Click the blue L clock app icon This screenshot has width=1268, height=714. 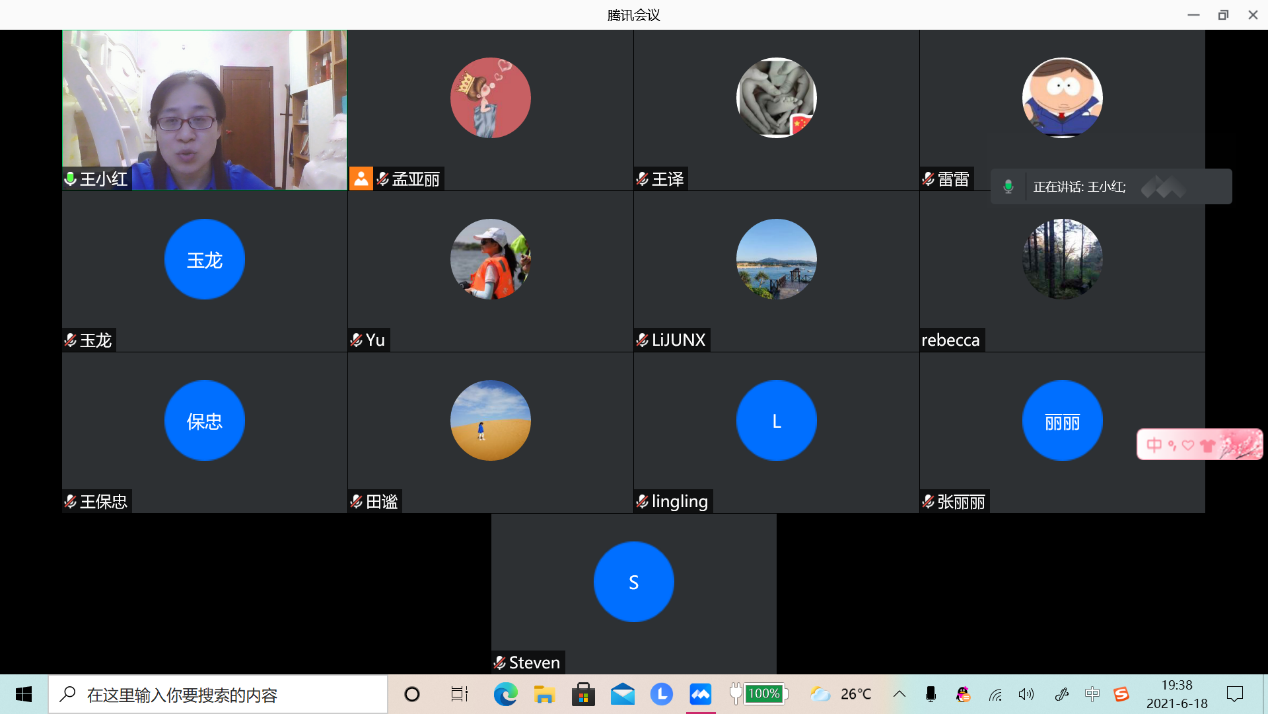coord(661,694)
